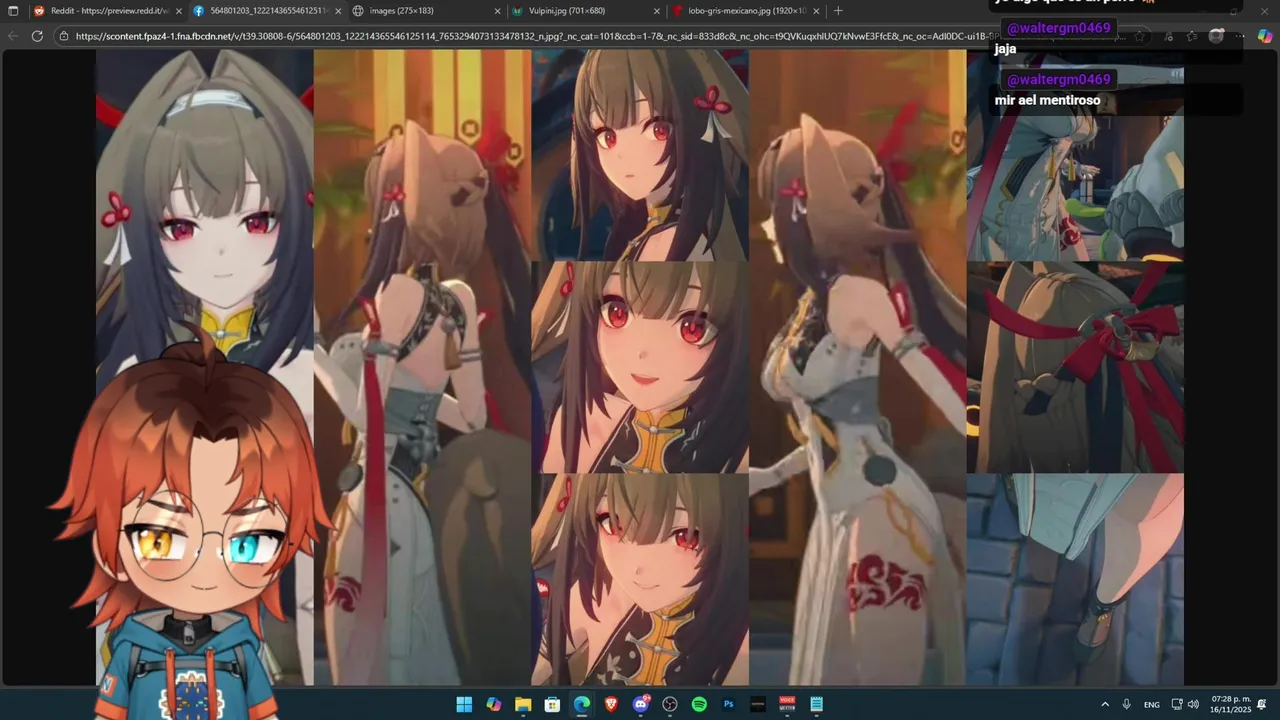This screenshot has width=1280, height=720.
Task: Open Microsoft Store from the taskbar
Action: (552, 704)
